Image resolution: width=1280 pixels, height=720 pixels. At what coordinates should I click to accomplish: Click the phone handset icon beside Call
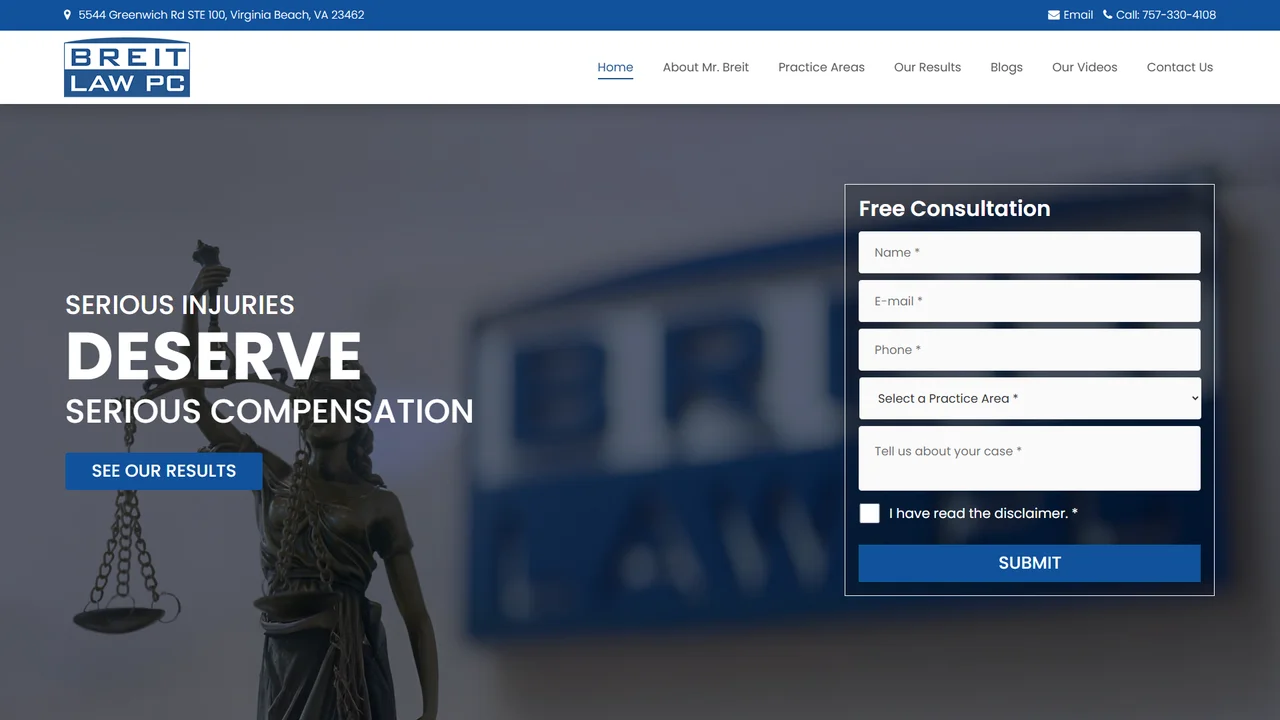coord(1107,15)
